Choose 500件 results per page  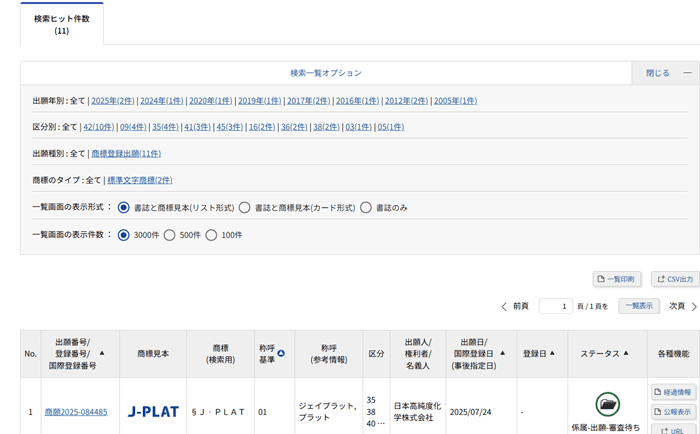pyautogui.click(x=169, y=235)
